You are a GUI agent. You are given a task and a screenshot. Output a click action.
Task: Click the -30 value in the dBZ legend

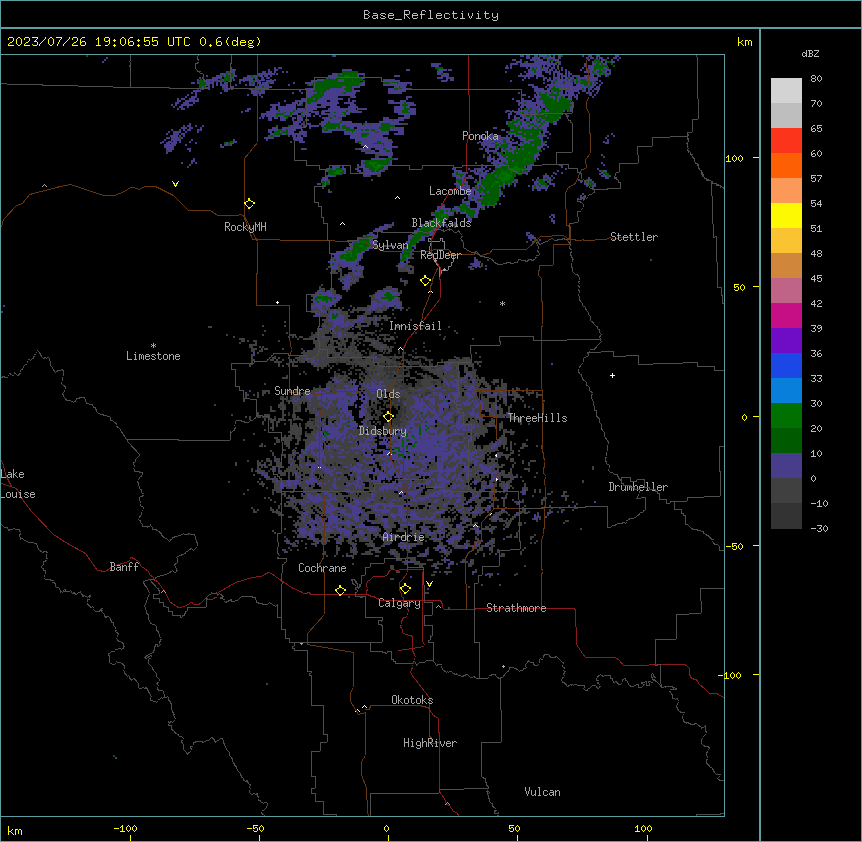click(819, 528)
